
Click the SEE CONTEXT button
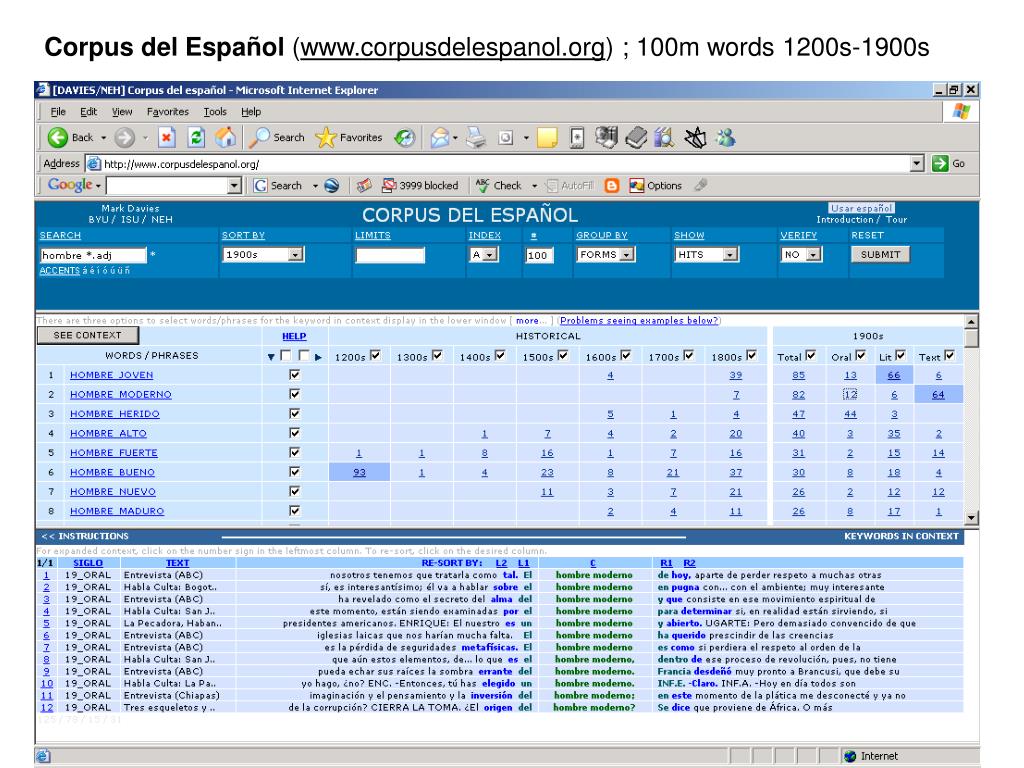88,336
